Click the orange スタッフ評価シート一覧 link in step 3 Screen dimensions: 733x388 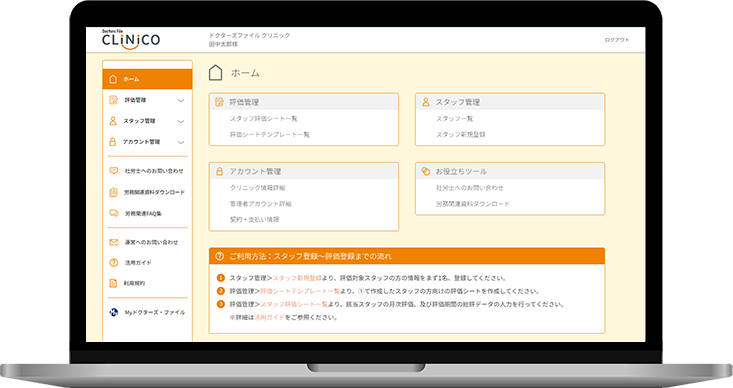pyautogui.click(x=294, y=304)
